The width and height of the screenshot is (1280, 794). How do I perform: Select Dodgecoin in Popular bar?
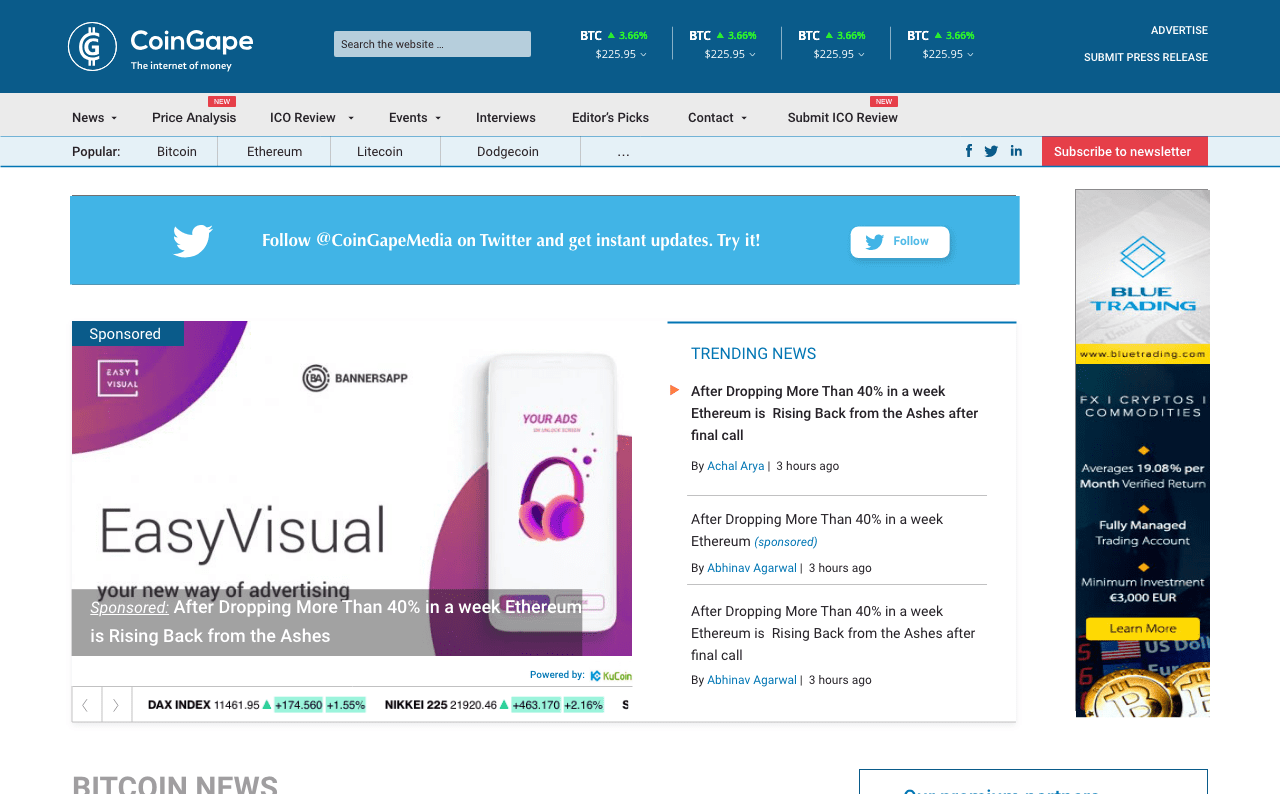[508, 152]
